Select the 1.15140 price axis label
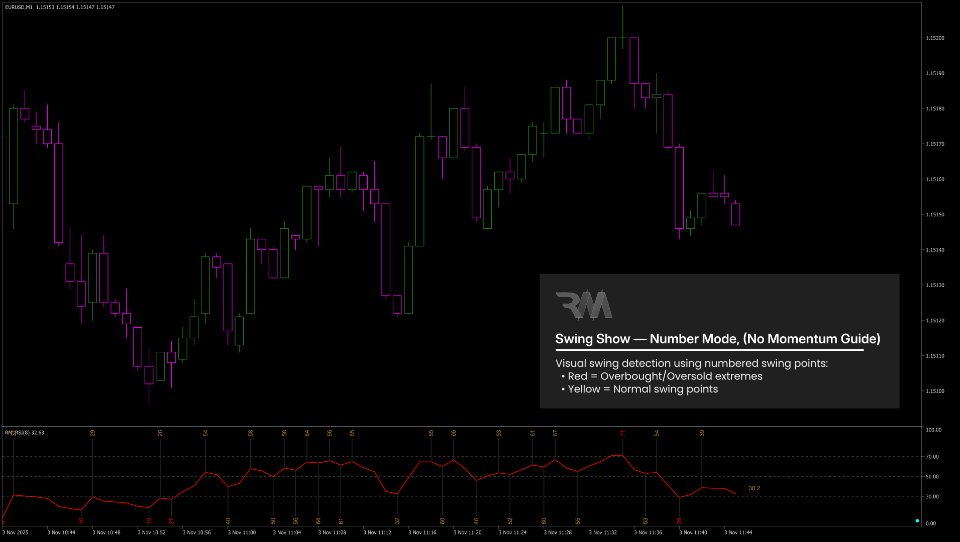This screenshot has width=960, height=542. point(935,250)
